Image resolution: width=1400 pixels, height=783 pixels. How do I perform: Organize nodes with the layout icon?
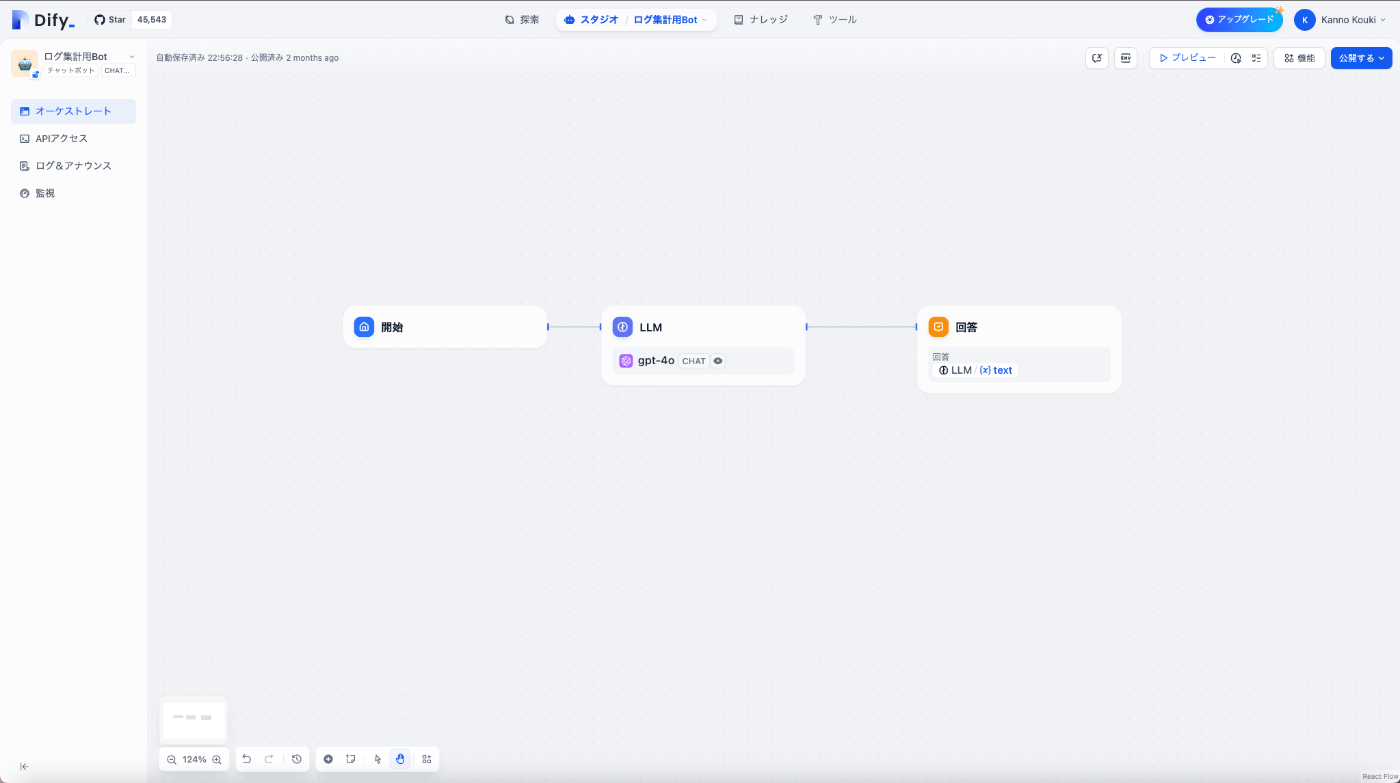click(x=427, y=759)
